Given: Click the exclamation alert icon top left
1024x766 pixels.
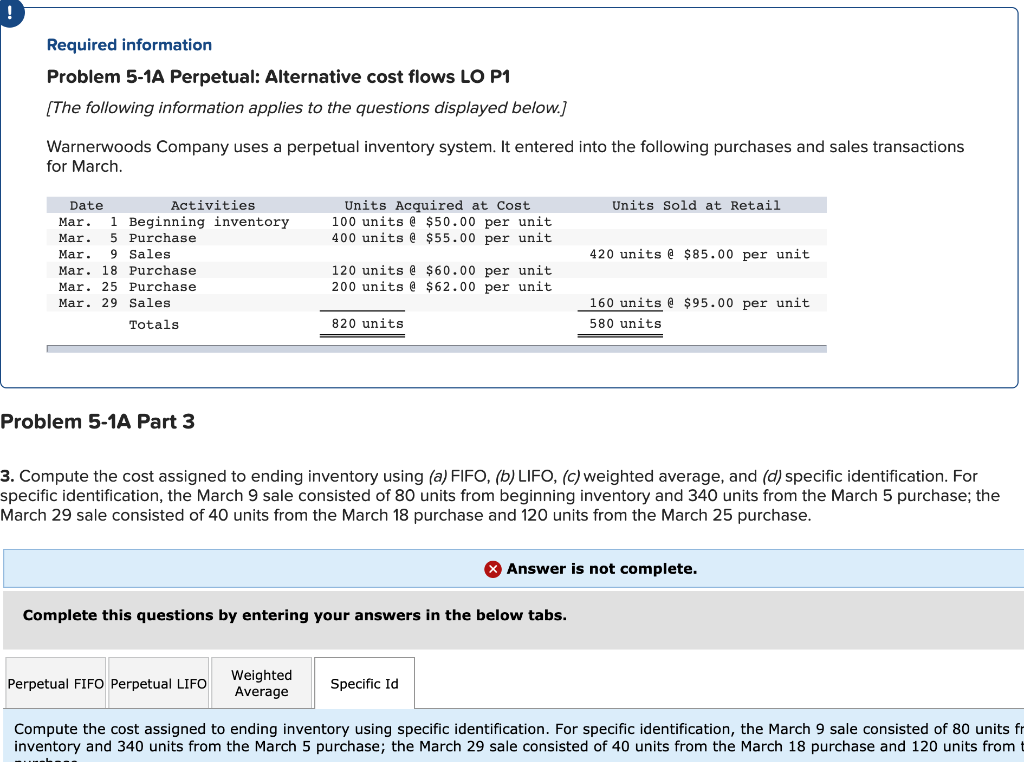Looking at the screenshot, I should pos(11,12).
